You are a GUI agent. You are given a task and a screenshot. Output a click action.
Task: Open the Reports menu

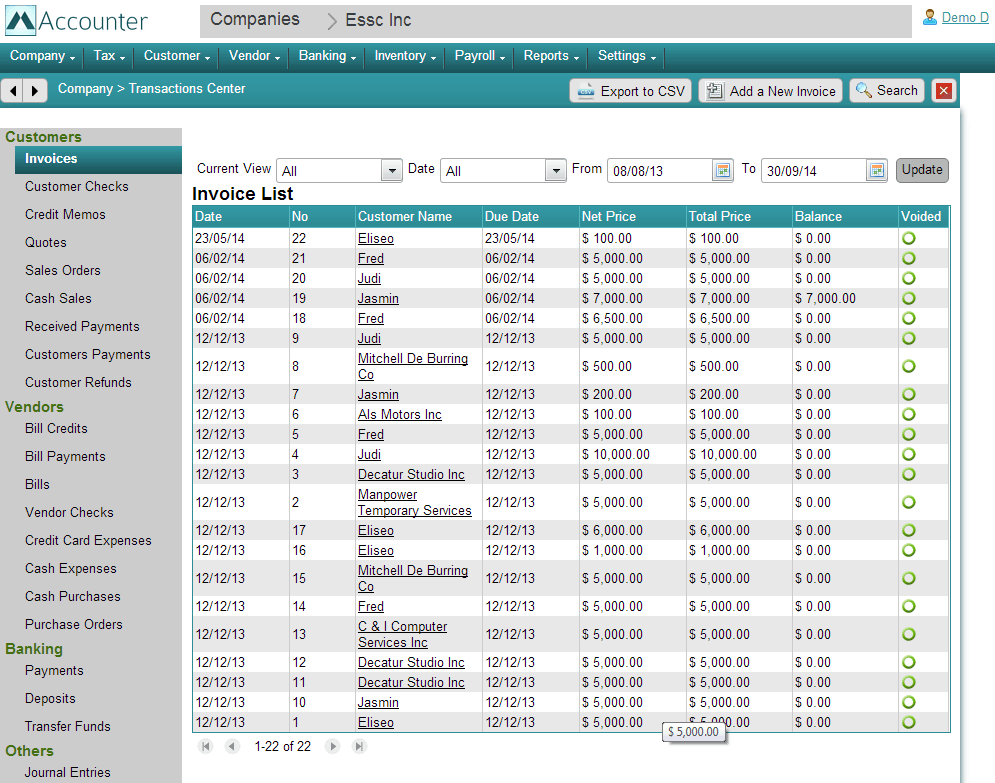[551, 56]
